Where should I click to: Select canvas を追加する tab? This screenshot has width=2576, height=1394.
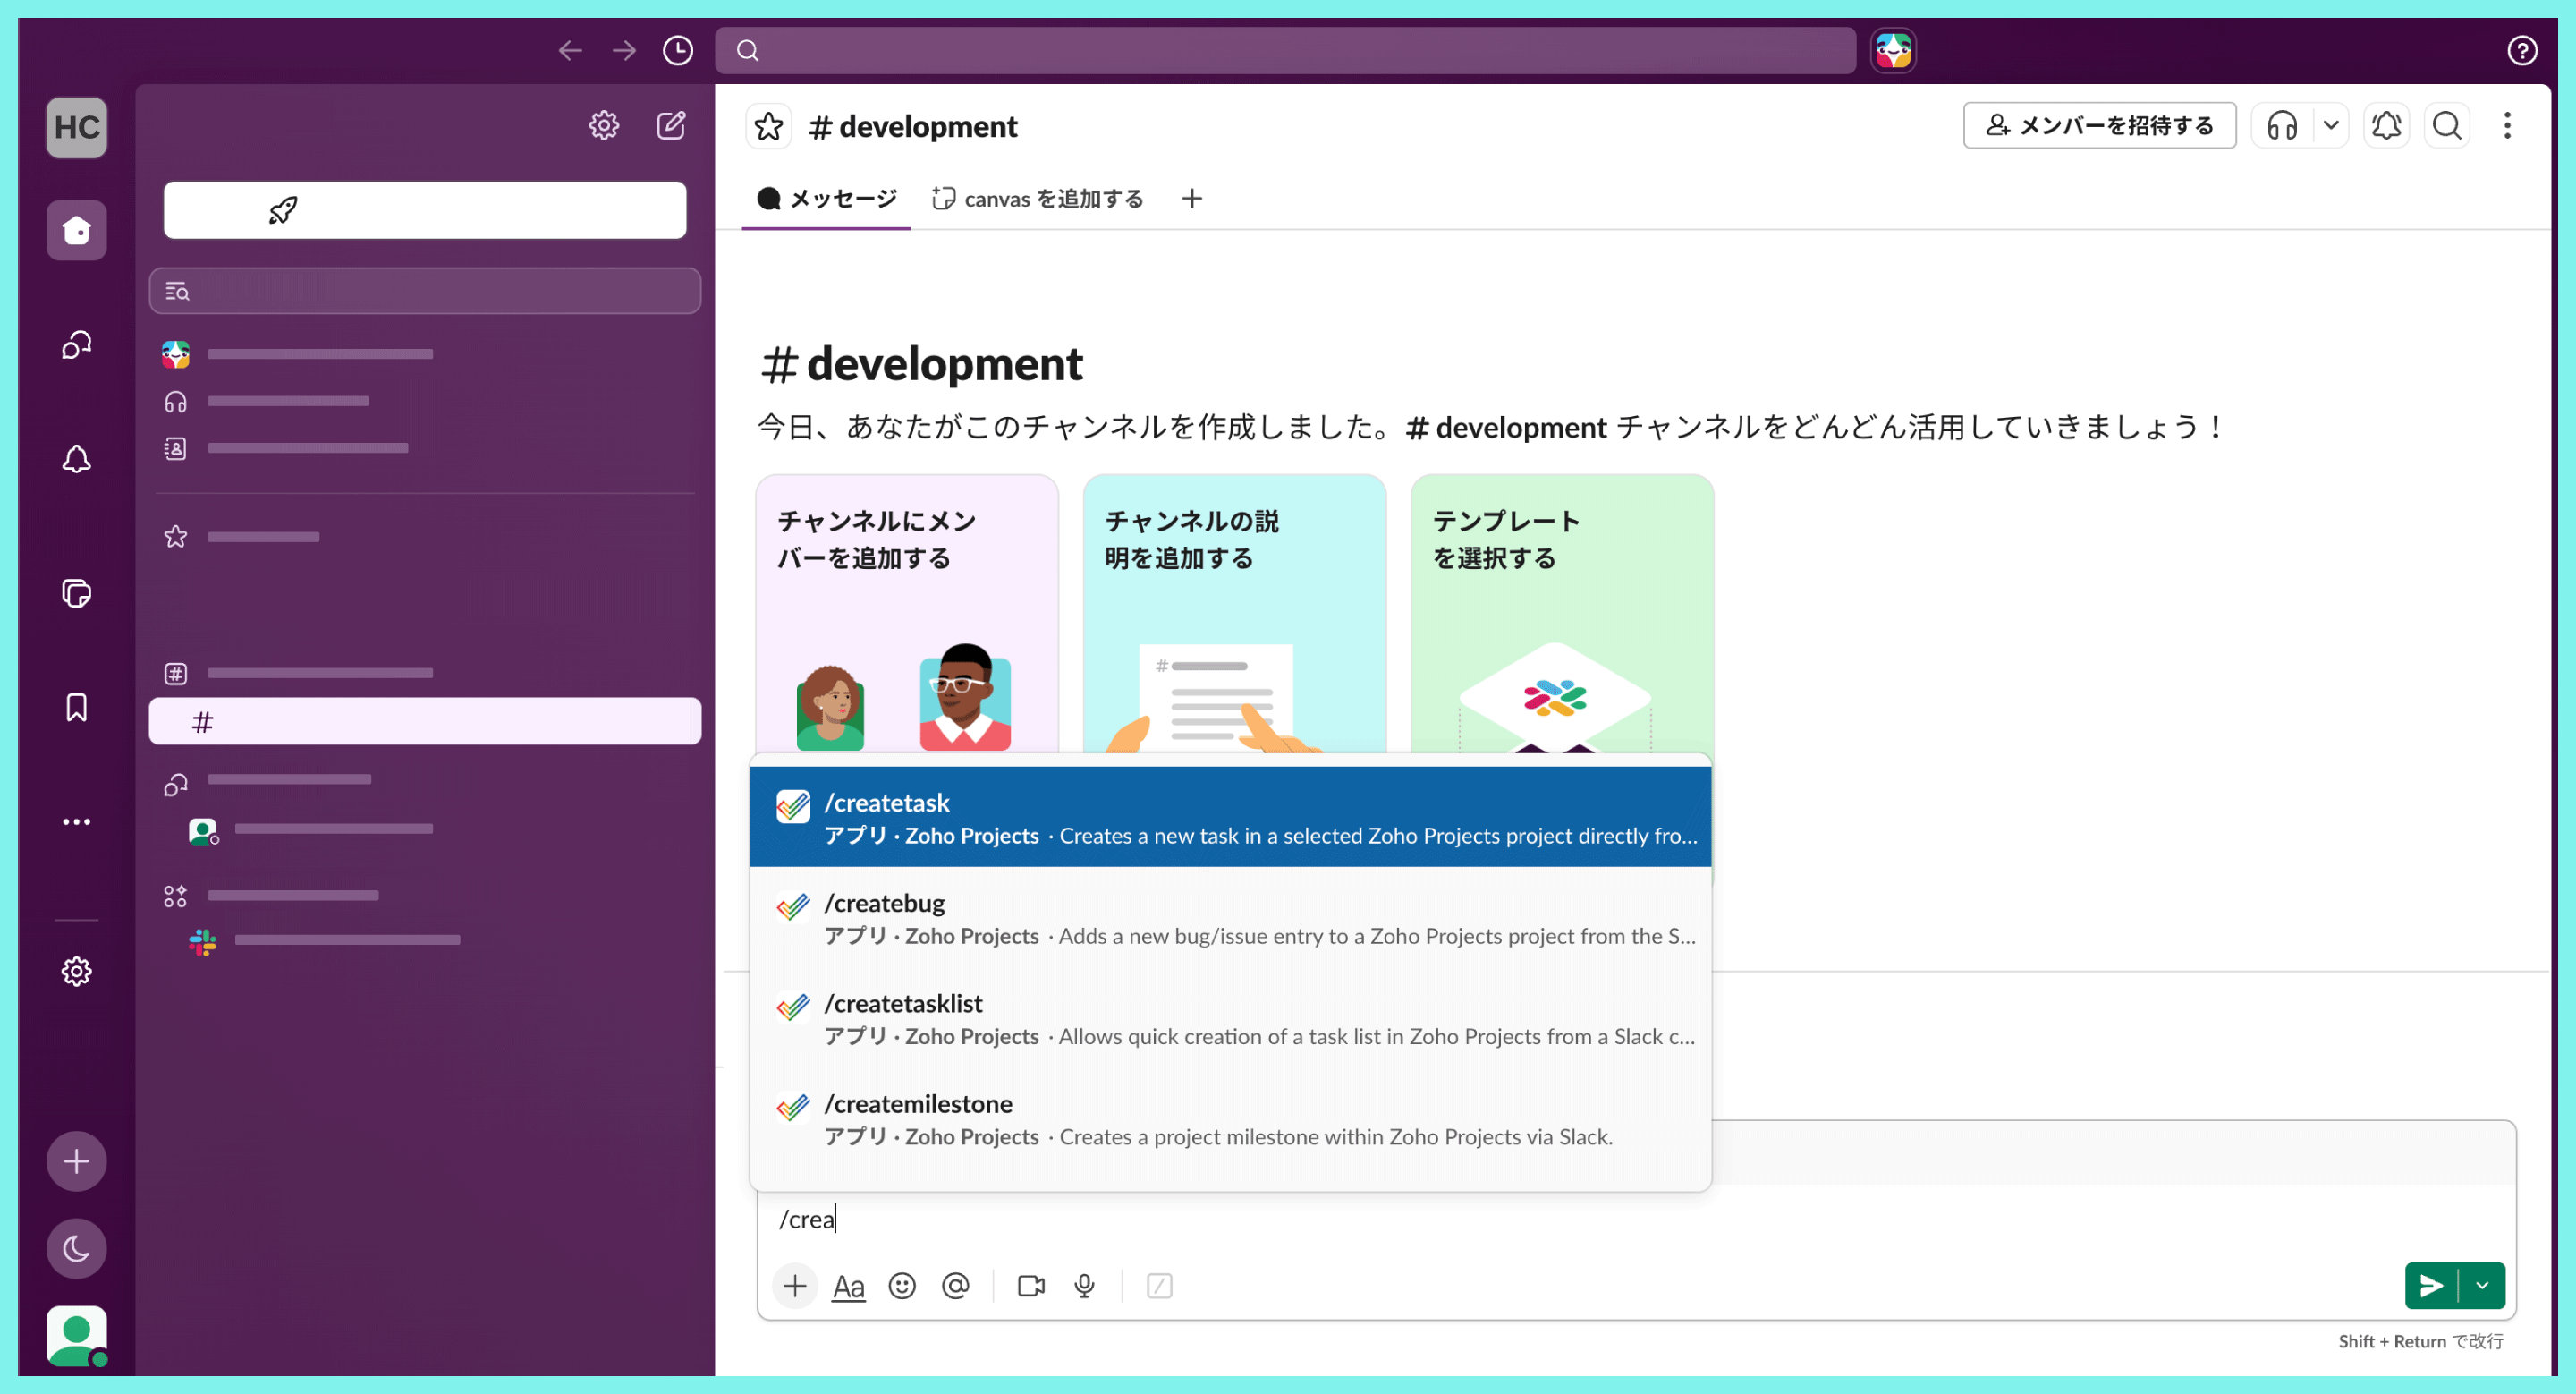[x=1038, y=198]
